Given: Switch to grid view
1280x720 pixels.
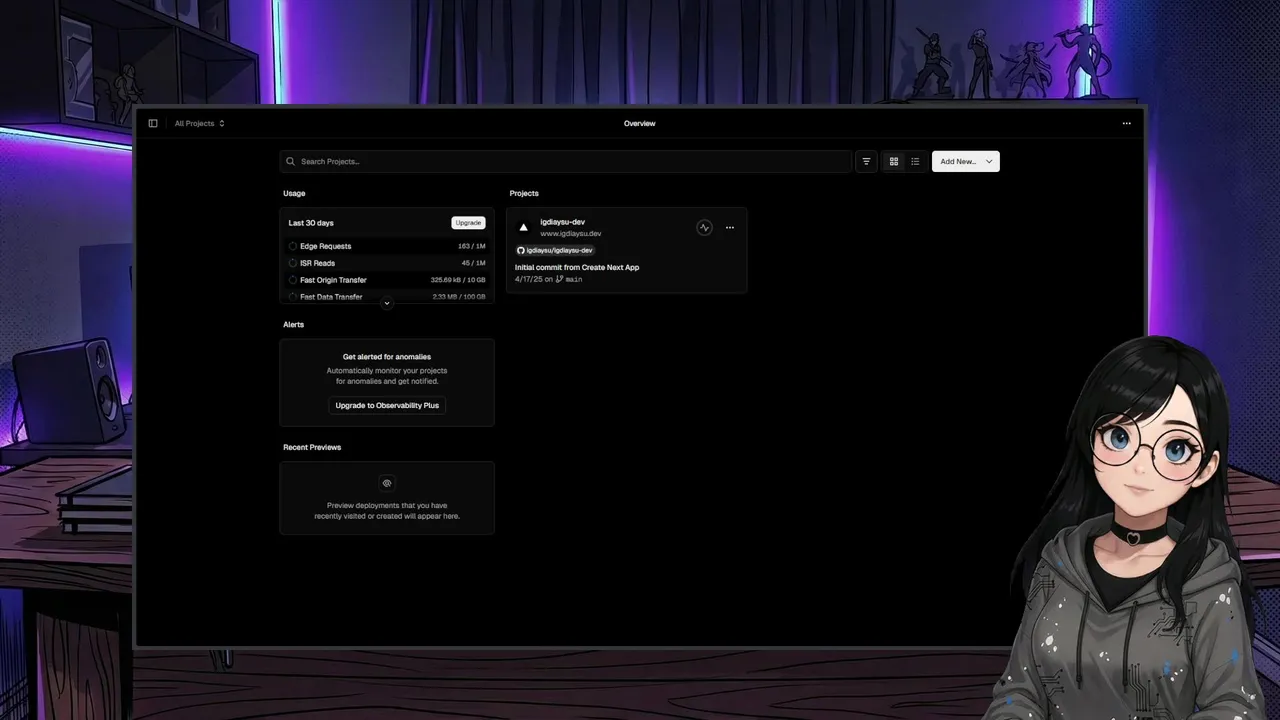Looking at the screenshot, I should [894, 161].
